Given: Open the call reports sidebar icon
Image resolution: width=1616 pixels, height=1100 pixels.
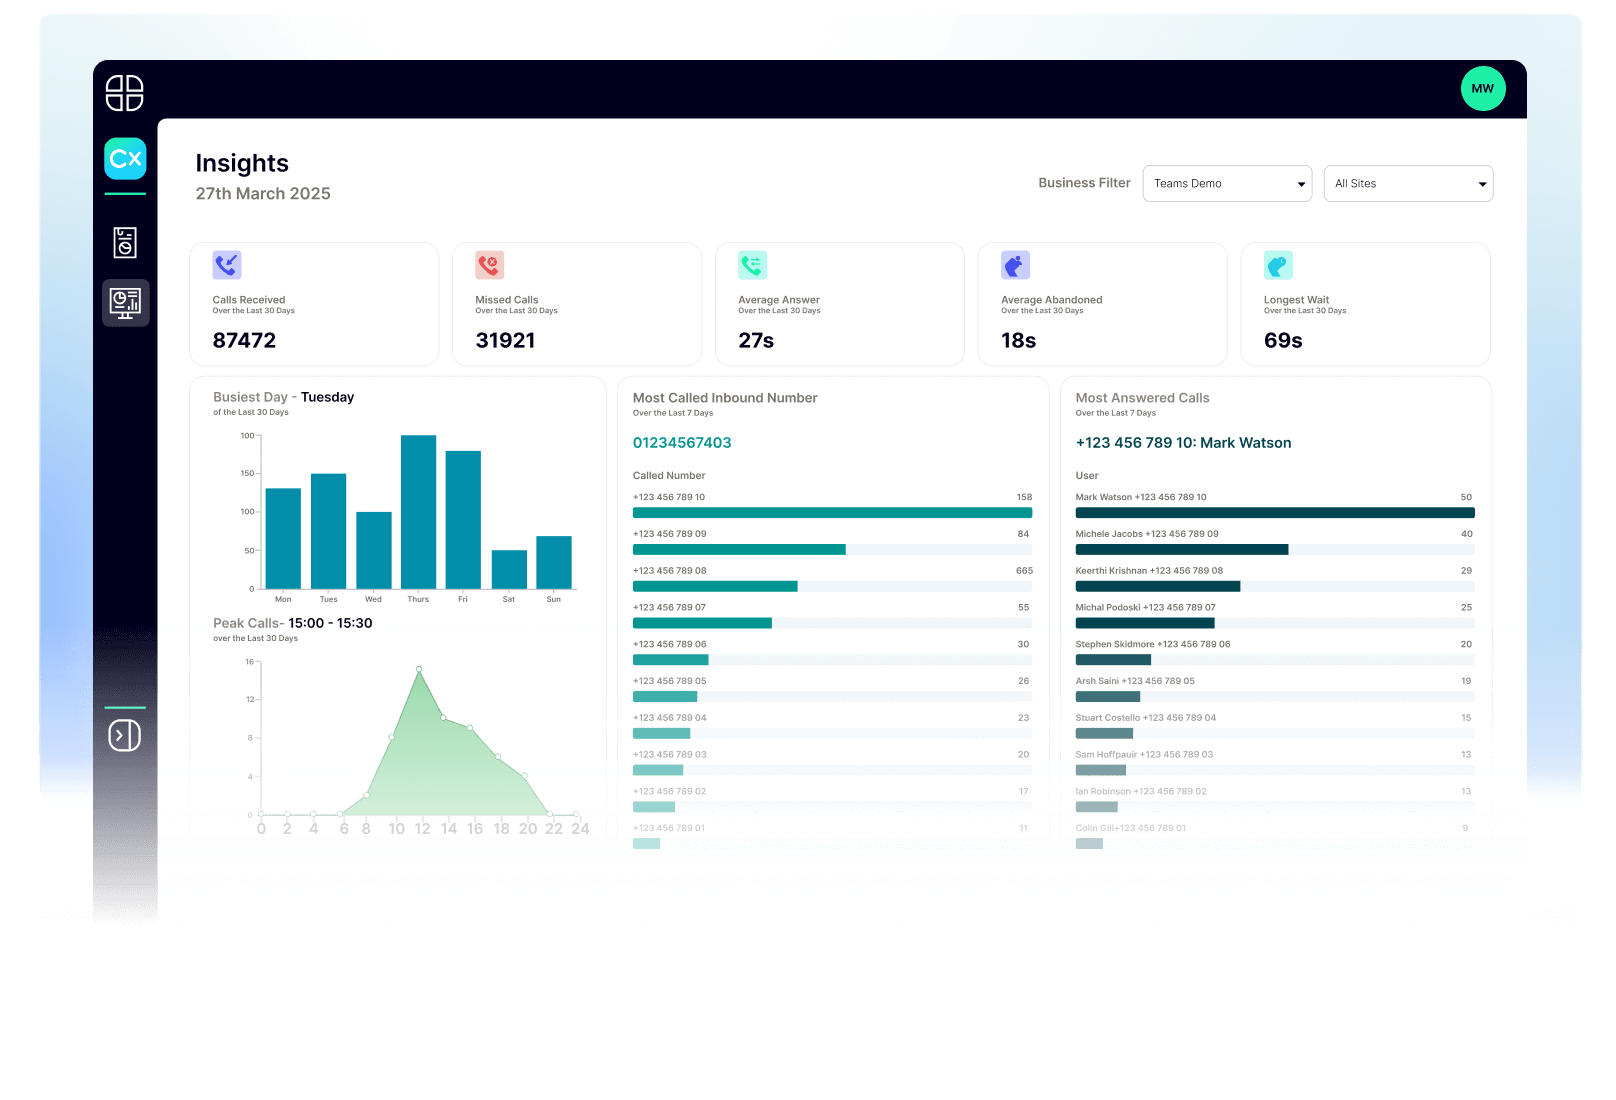Looking at the screenshot, I should [125, 242].
